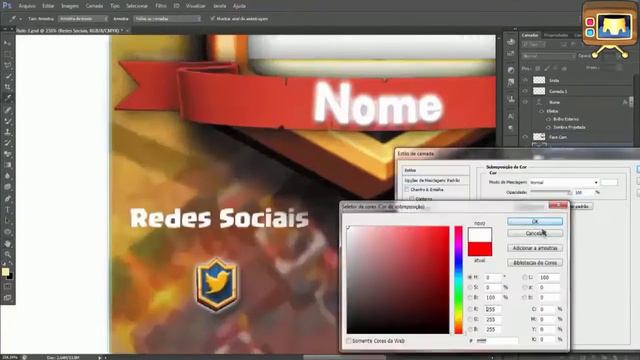Image resolution: width=640 pixels, height=360 pixels.
Task: Select the Blur tool
Action: pos(8,176)
